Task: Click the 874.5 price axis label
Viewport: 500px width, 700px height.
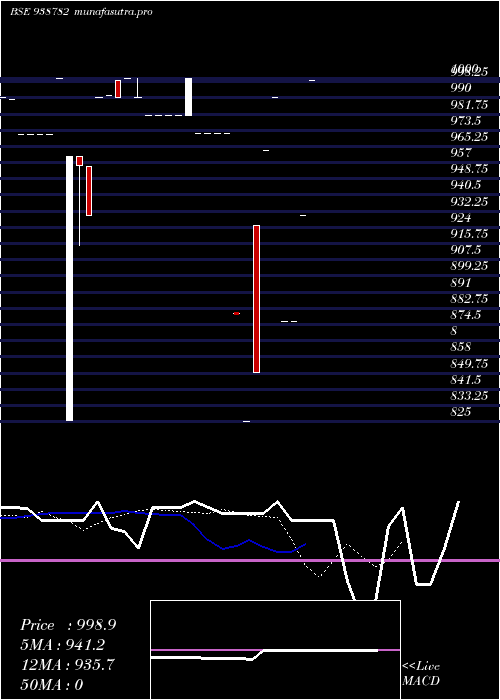Action: point(466,315)
